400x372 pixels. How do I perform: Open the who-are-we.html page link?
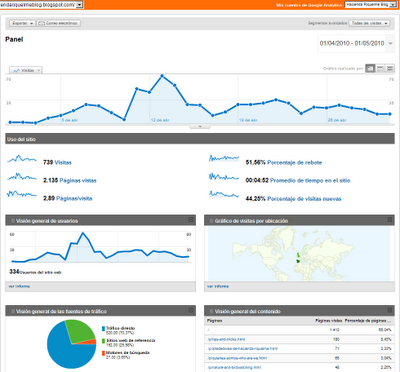coord(237,358)
